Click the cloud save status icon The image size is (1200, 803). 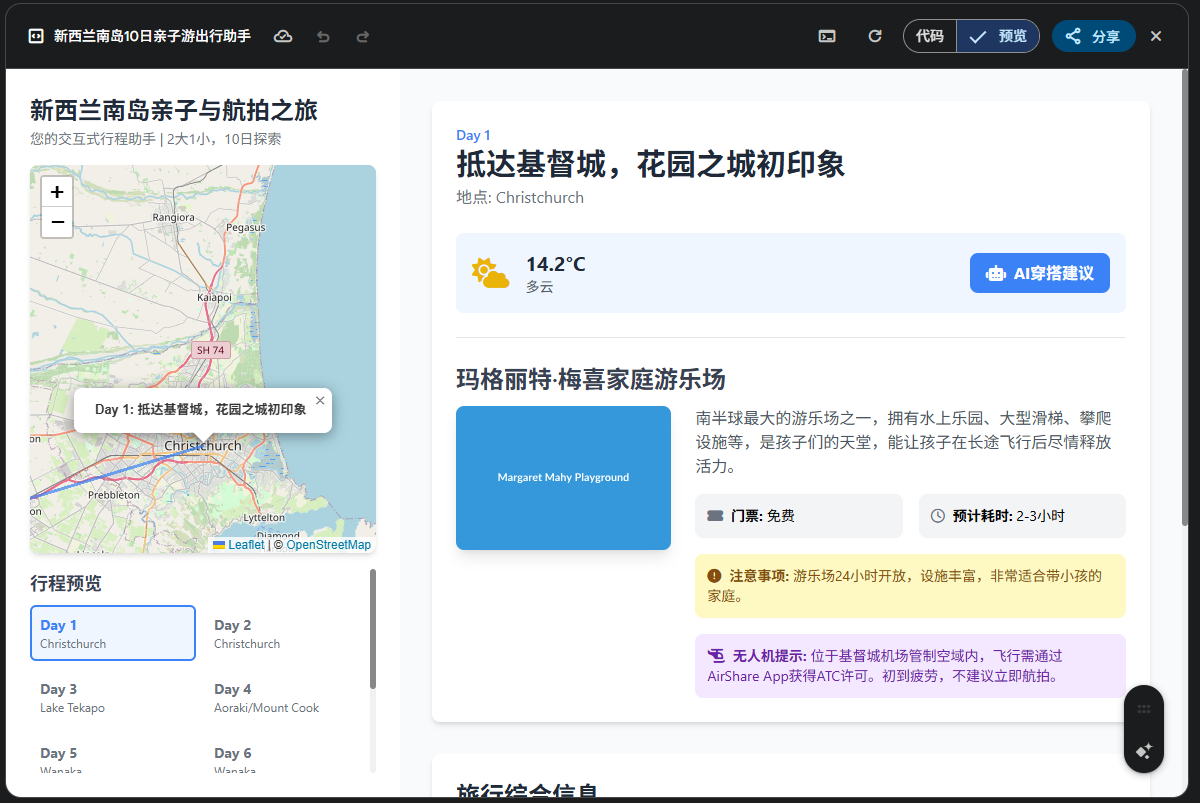(283, 36)
